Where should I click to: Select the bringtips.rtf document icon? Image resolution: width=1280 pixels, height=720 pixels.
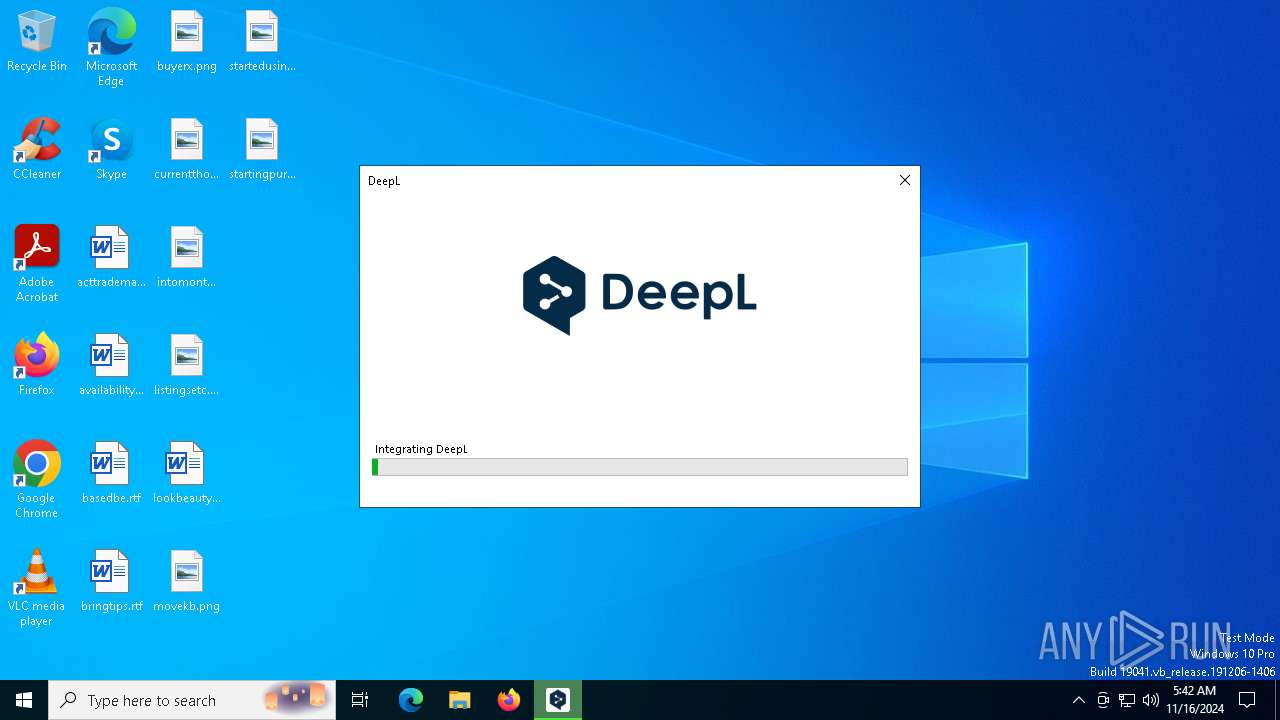pyautogui.click(x=111, y=582)
